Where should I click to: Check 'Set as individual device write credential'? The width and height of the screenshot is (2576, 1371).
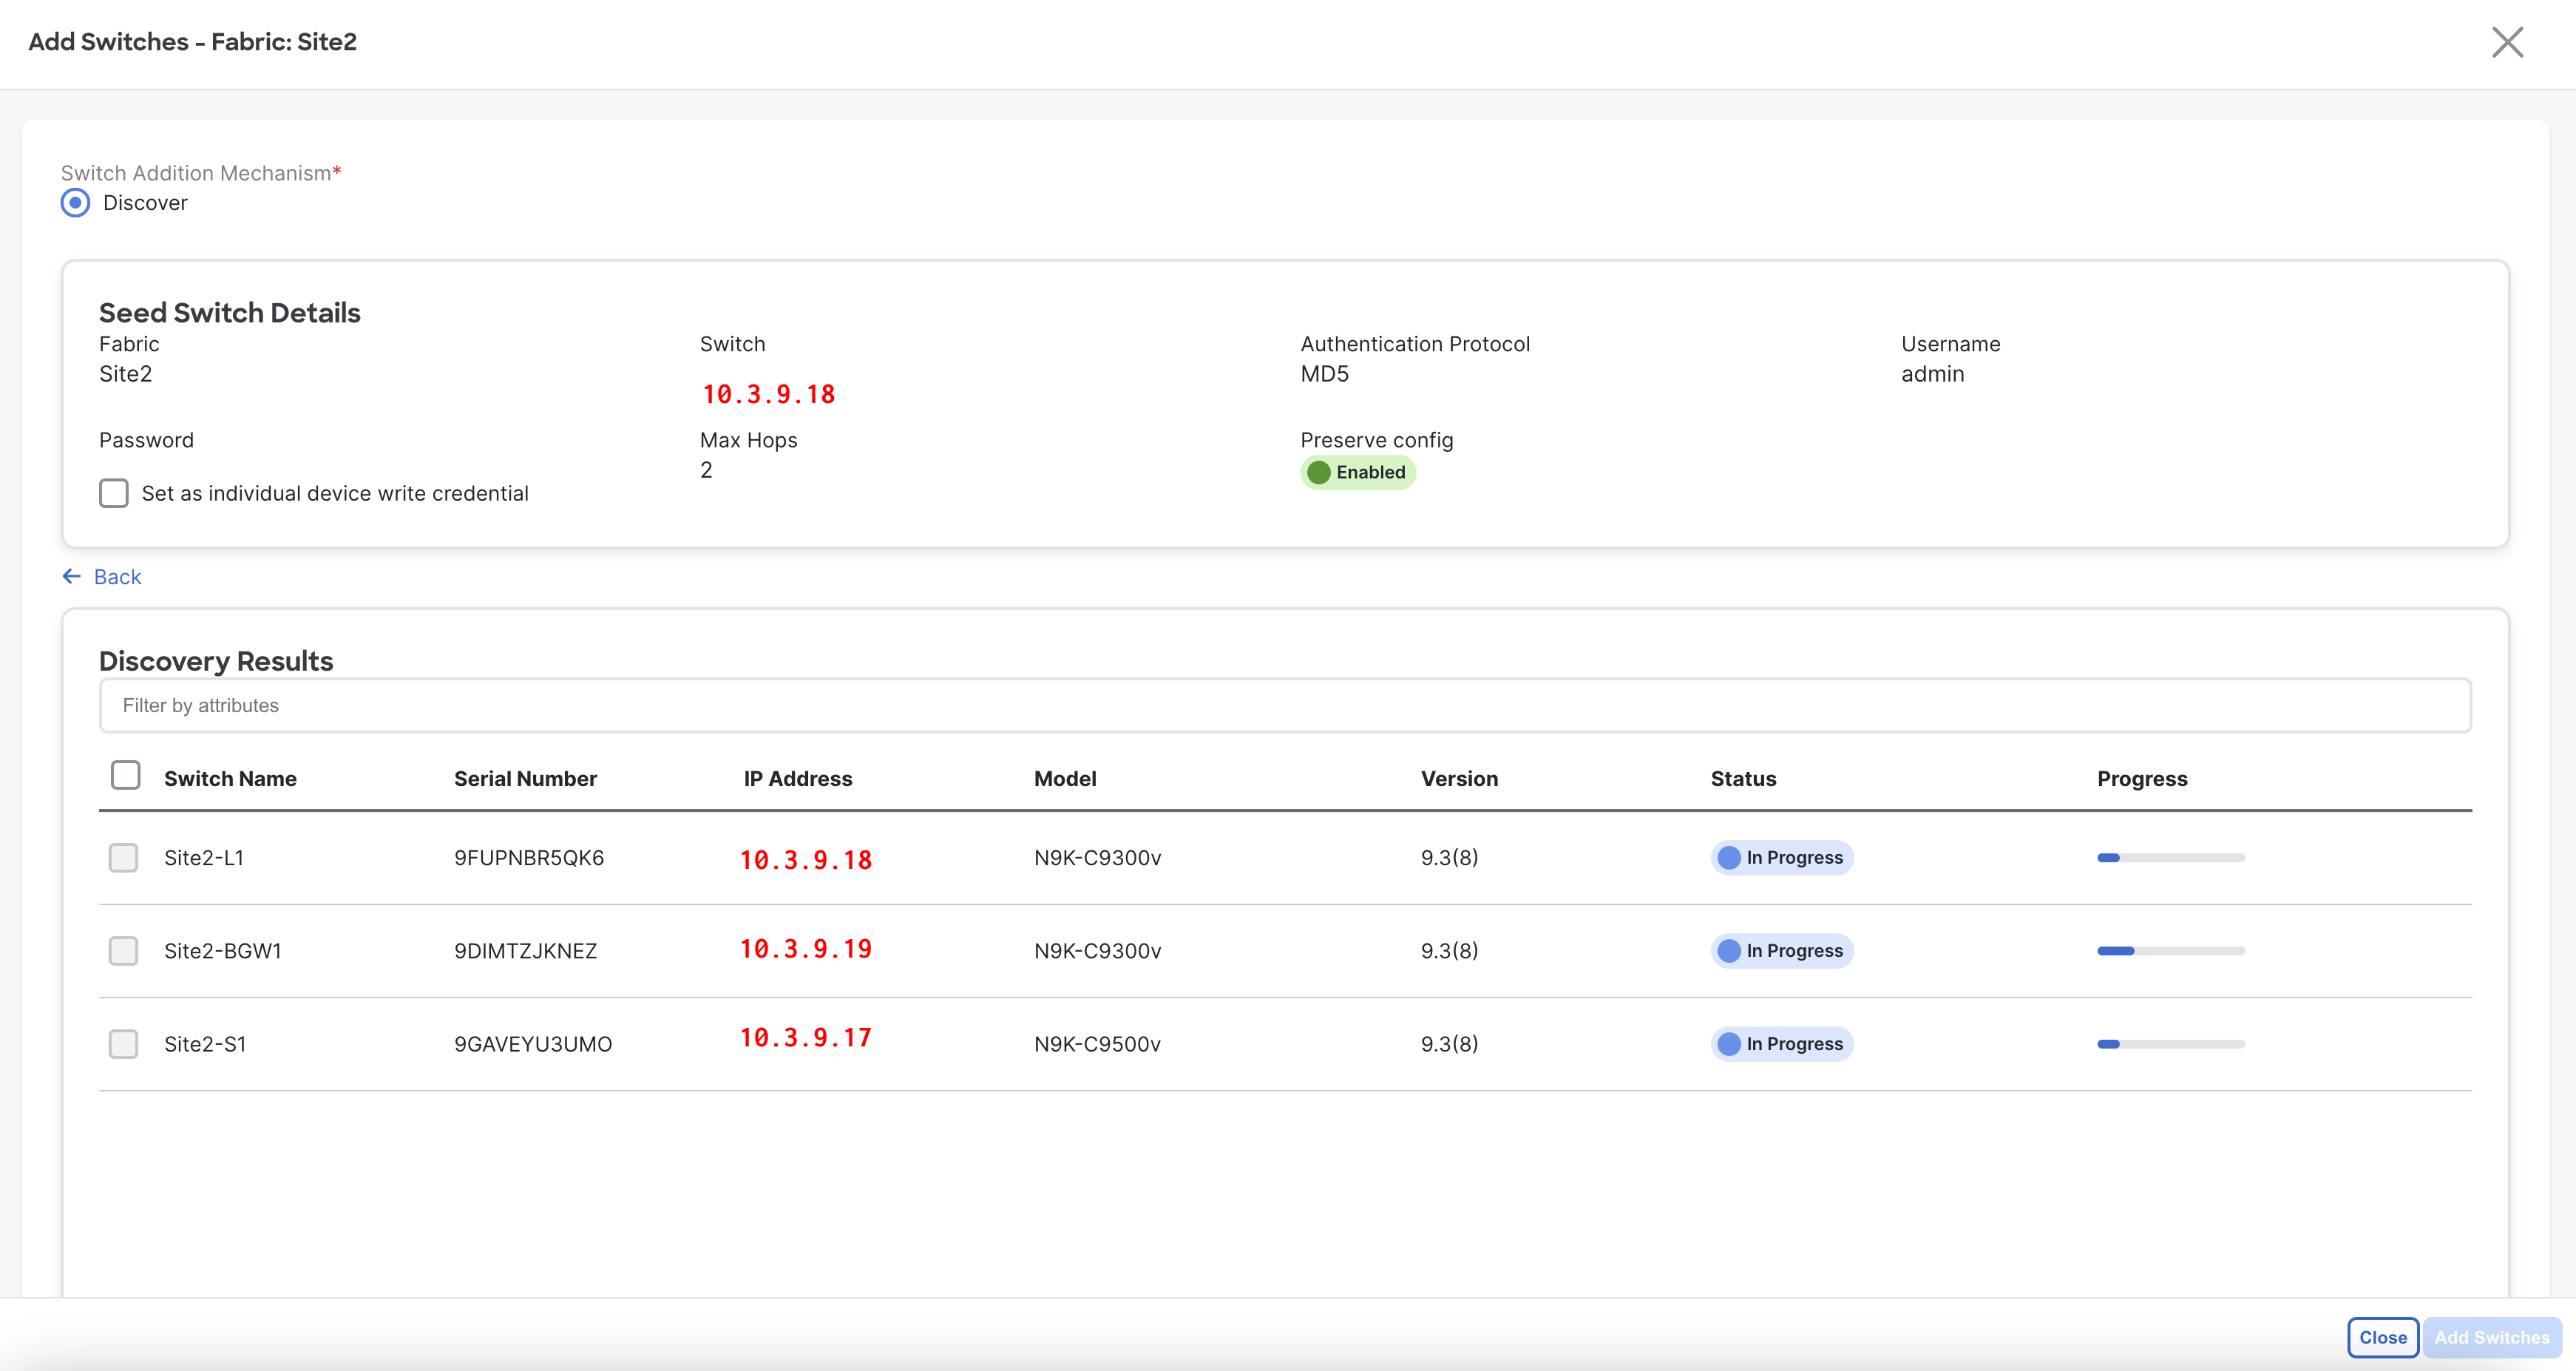click(x=114, y=493)
